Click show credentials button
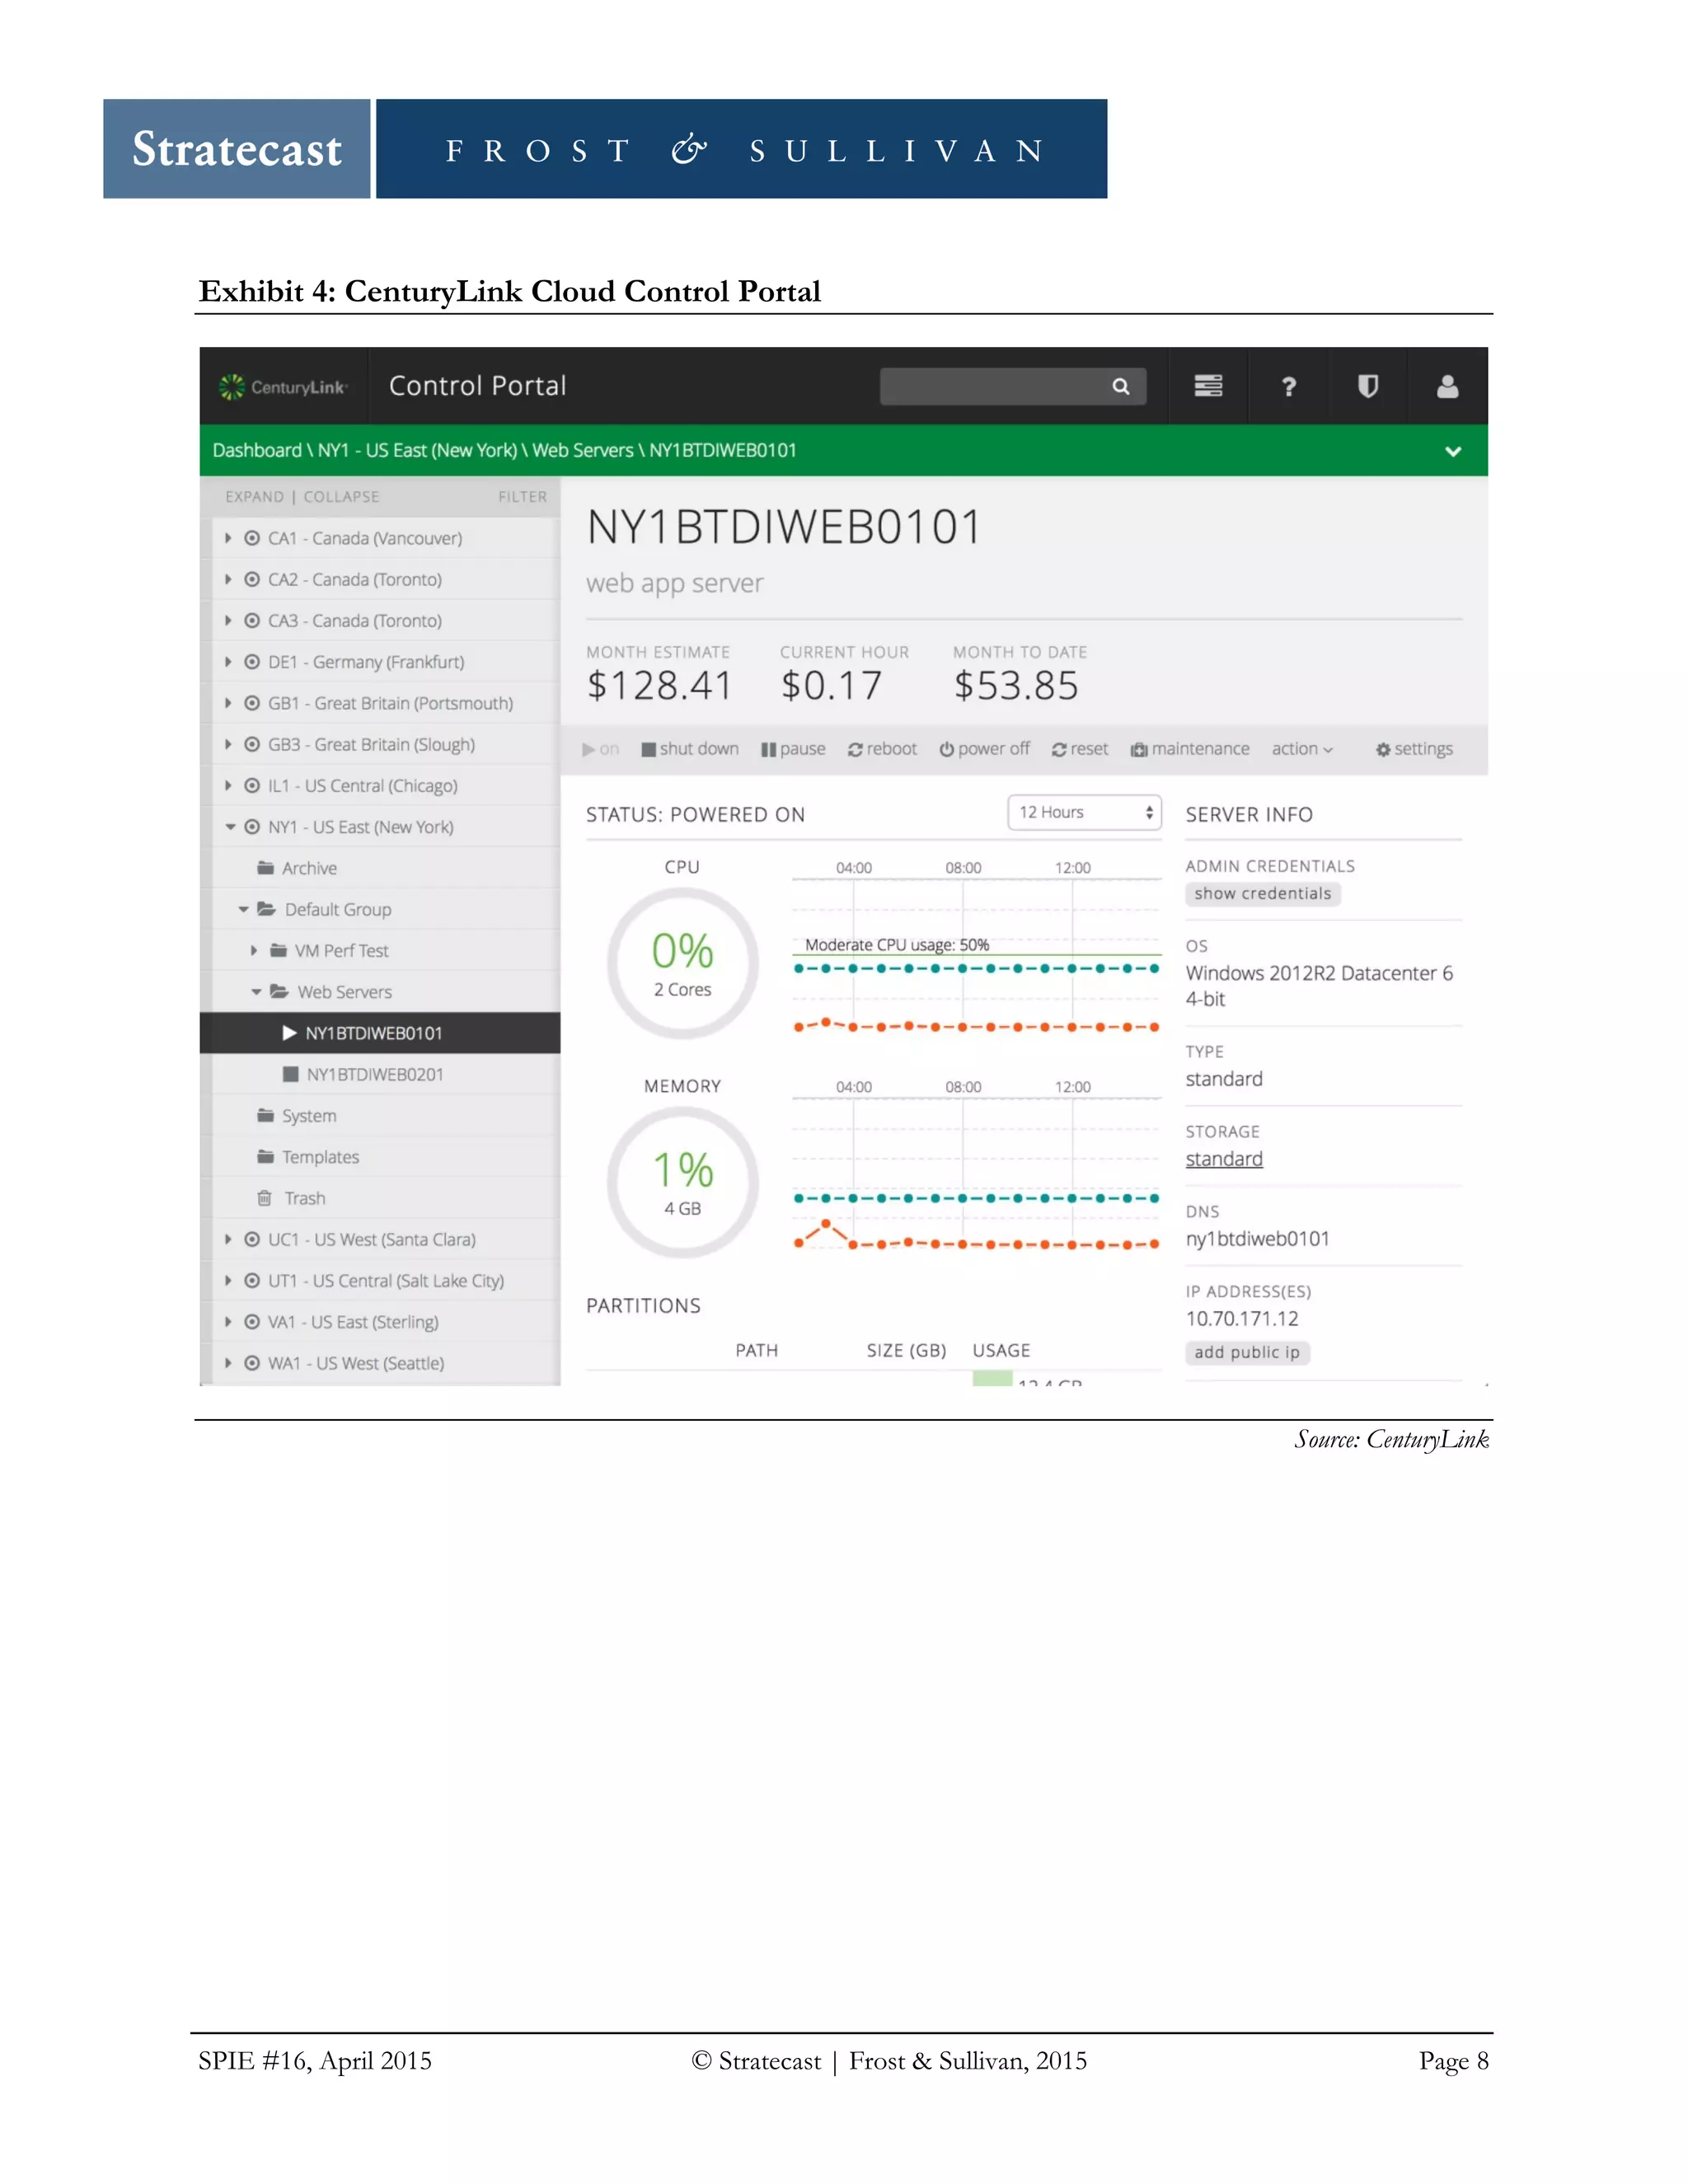Image resolution: width=1688 pixels, height=2184 pixels. pos(1262,894)
